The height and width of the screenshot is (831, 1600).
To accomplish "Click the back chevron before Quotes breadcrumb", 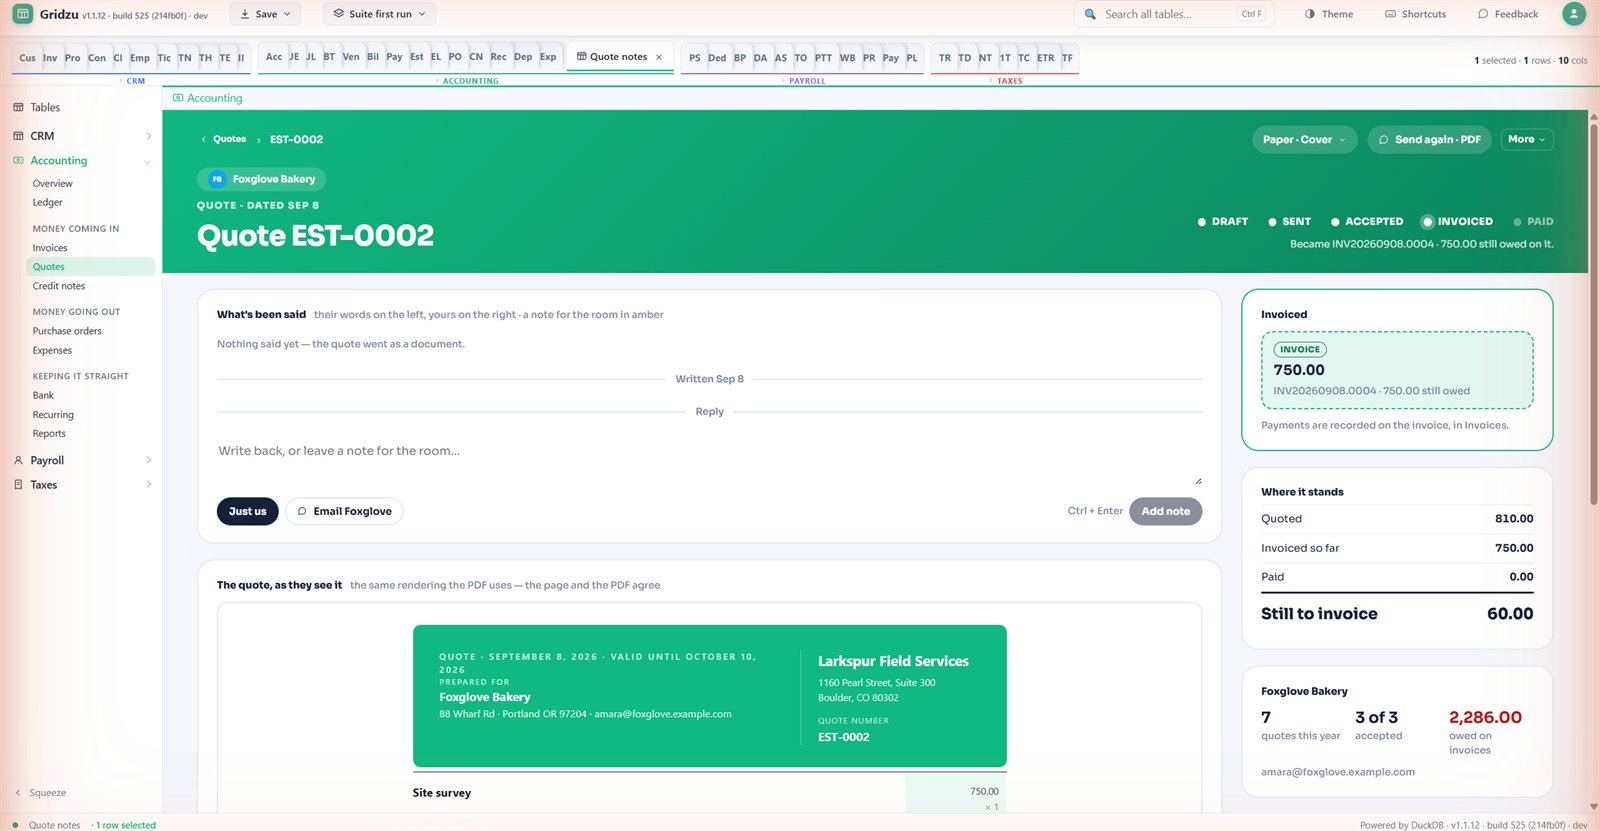I will click(204, 139).
